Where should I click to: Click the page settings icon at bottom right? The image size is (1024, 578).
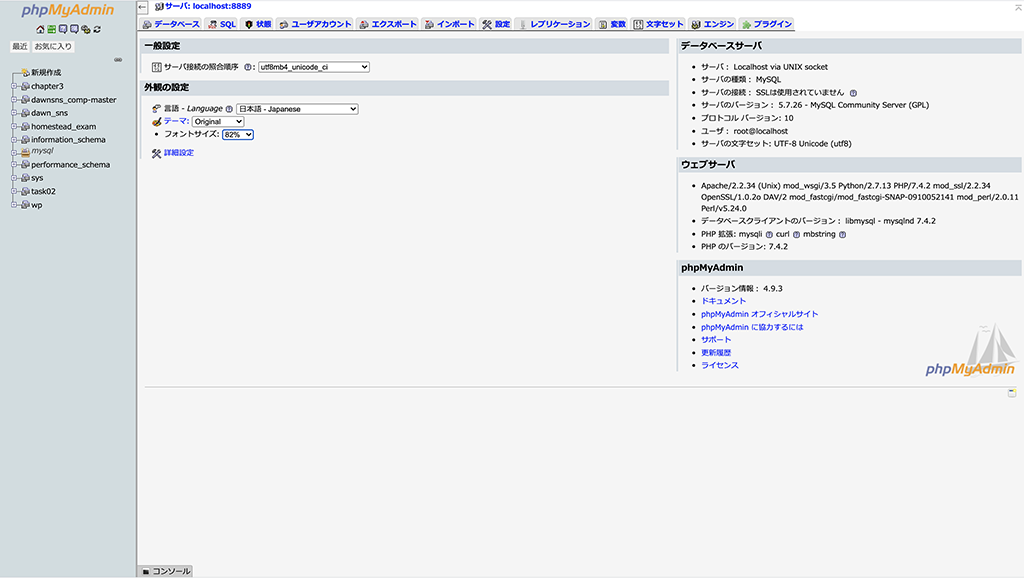coord(1012,393)
